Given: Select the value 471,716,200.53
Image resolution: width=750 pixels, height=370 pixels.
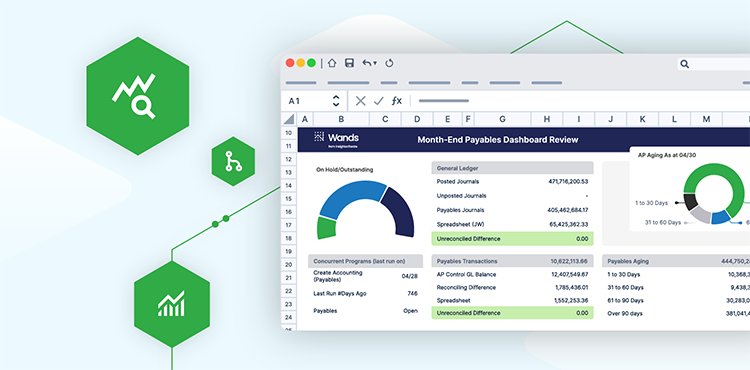Looking at the screenshot, I should click(568, 182).
